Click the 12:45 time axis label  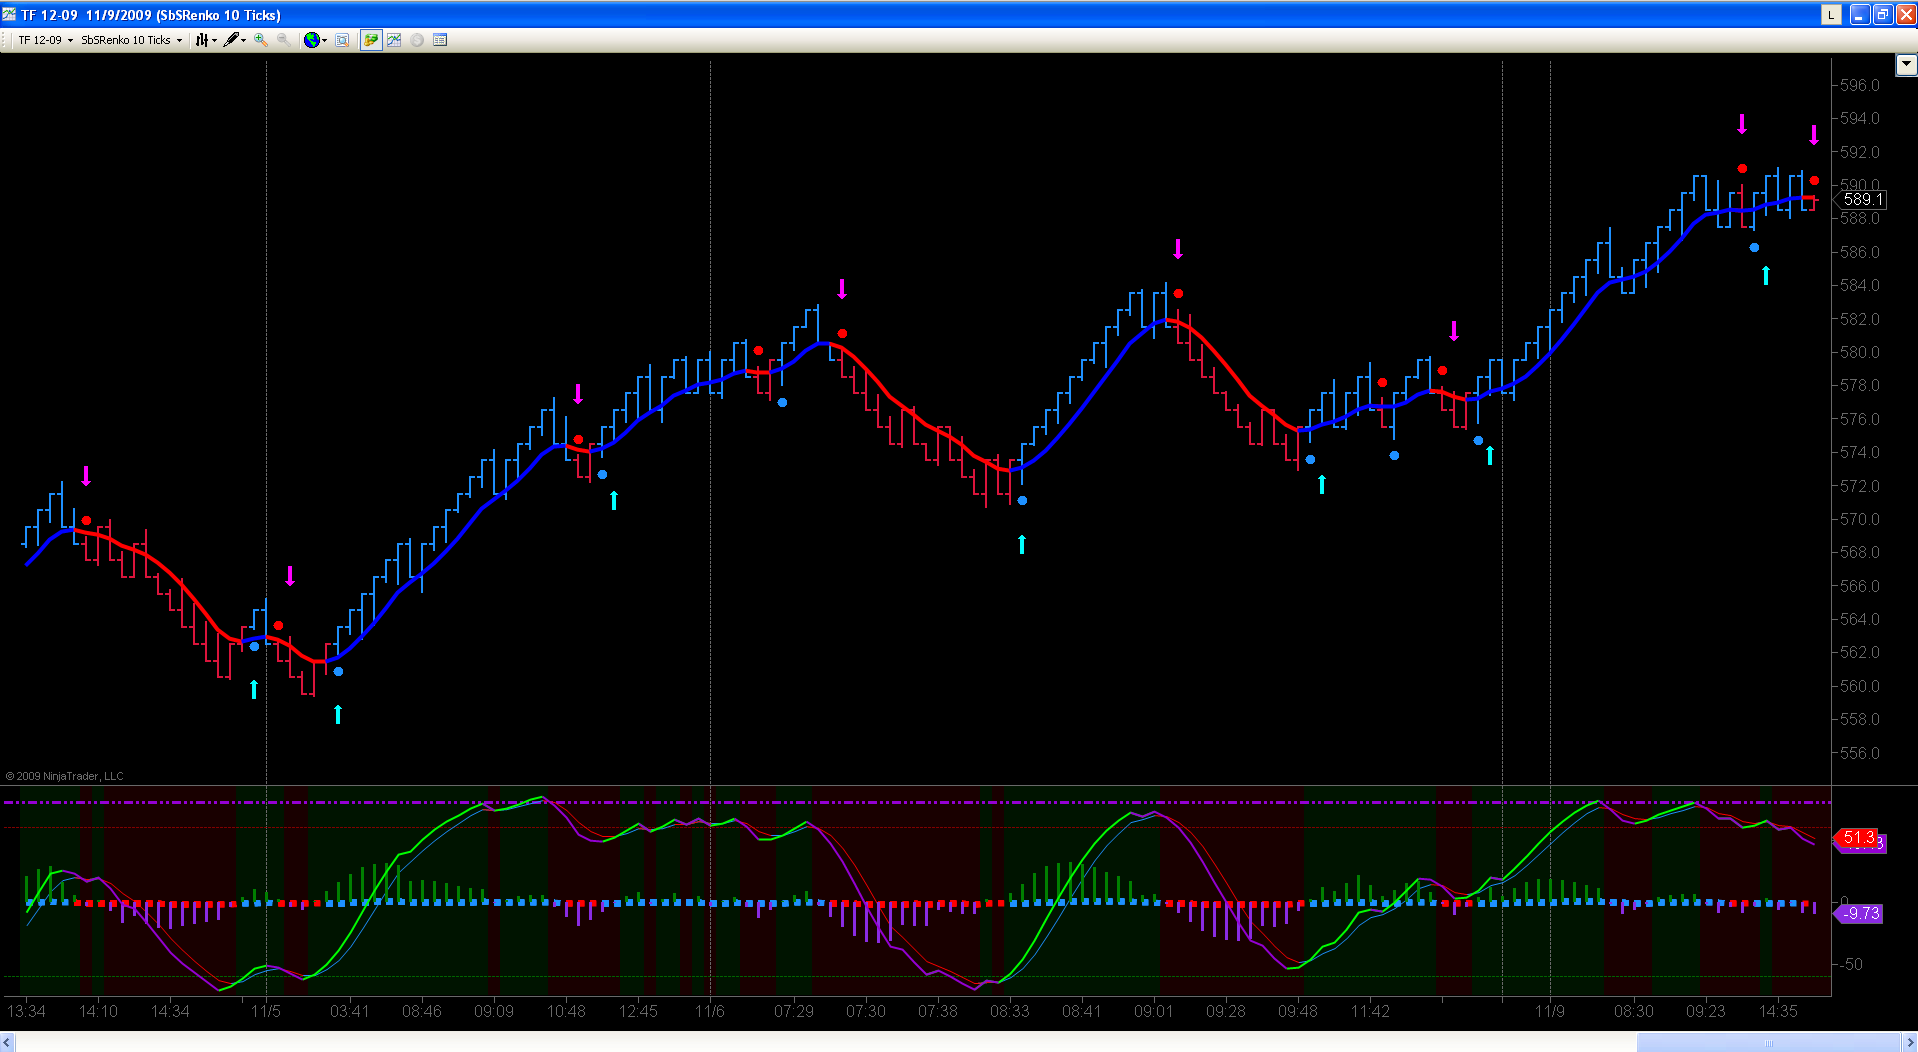(x=638, y=1011)
